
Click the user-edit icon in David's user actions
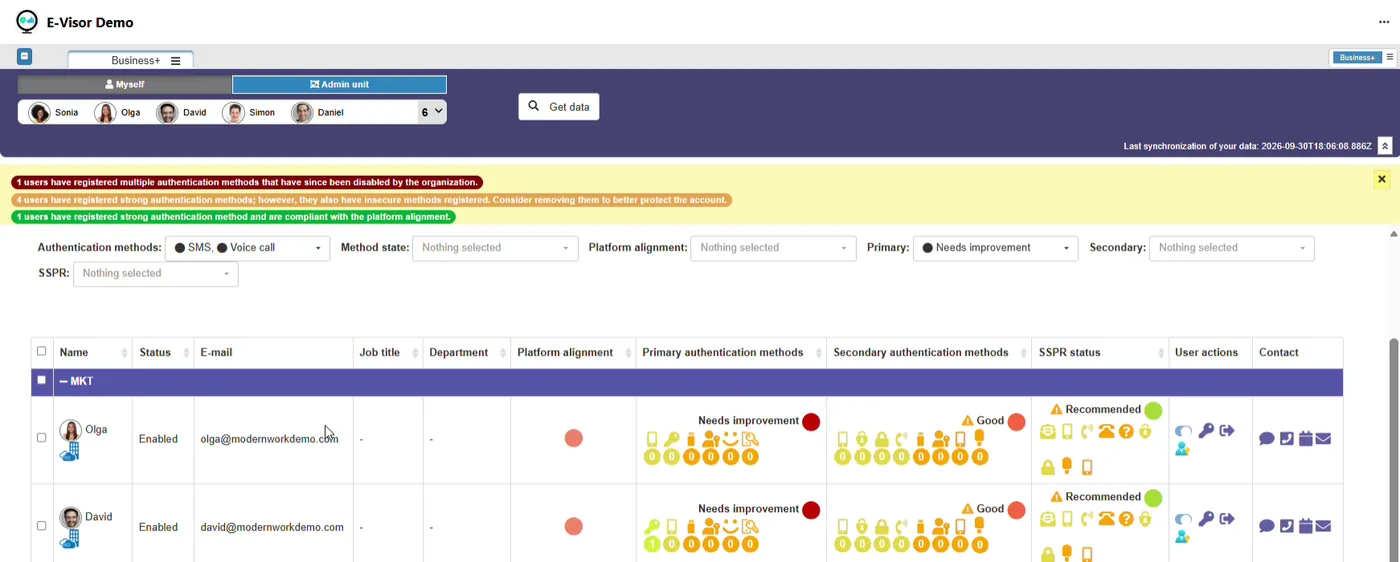(1182, 537)
